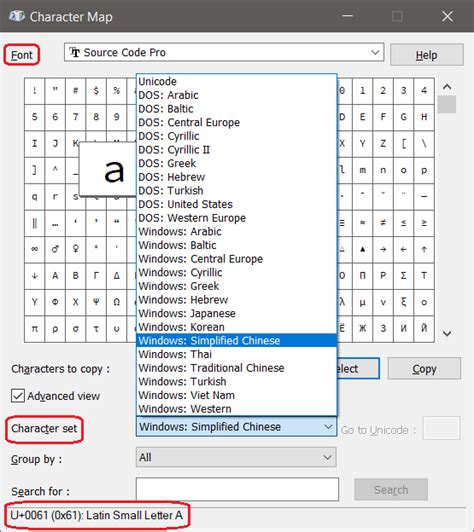Open Help for Character Map

[426, 55]
